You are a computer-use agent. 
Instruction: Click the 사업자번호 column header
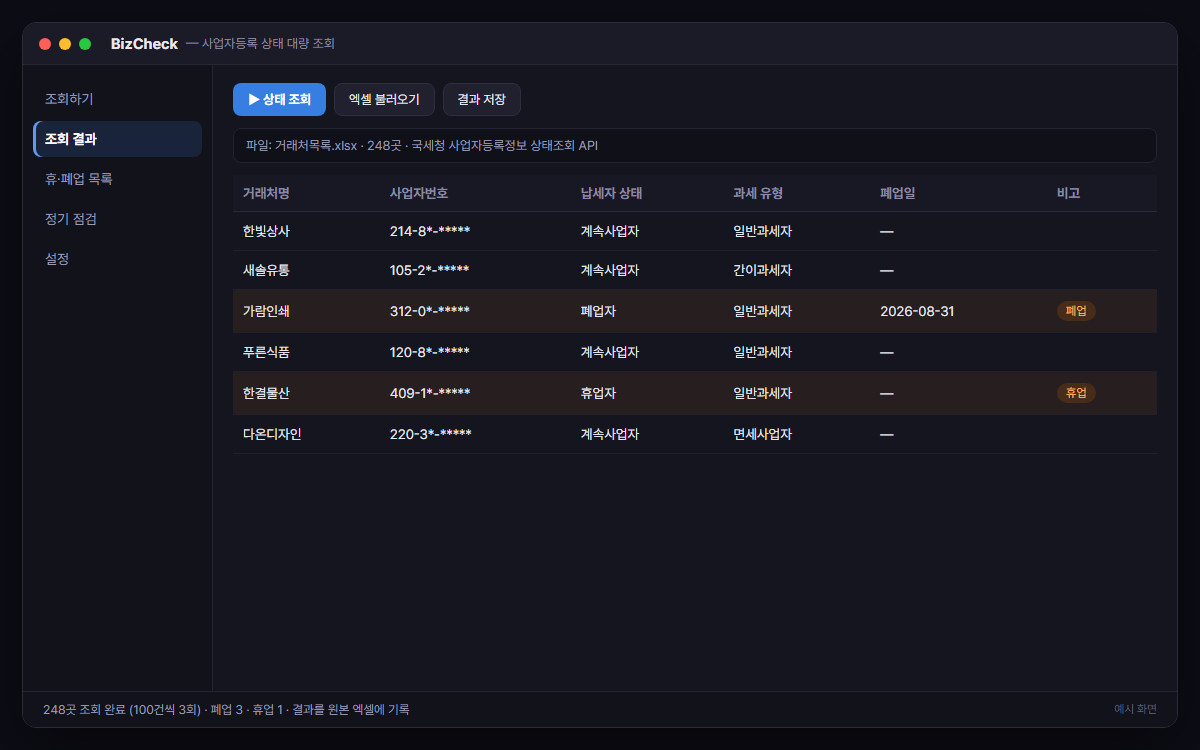419,193
